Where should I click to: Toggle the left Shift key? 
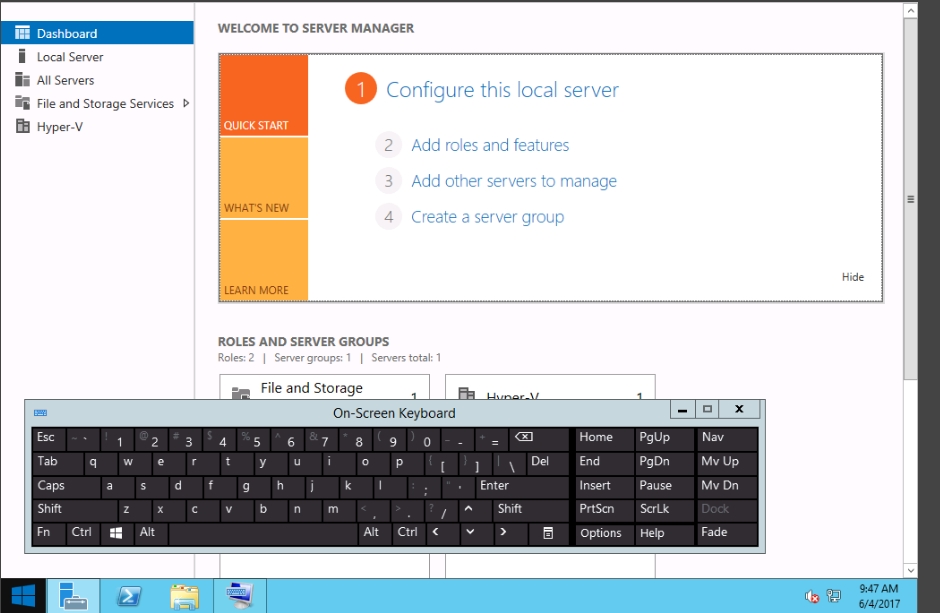[75, 510]
